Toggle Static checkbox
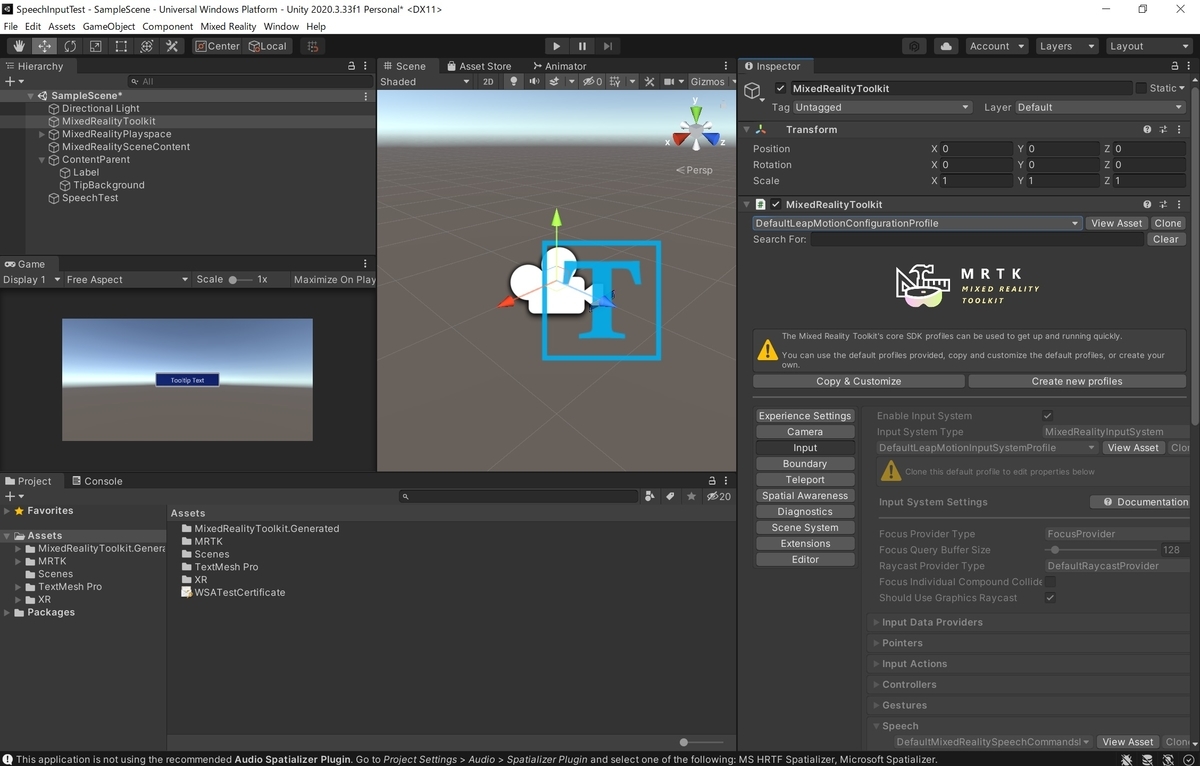Viewport: 1200px width, 766px height. pos(1141,88)
